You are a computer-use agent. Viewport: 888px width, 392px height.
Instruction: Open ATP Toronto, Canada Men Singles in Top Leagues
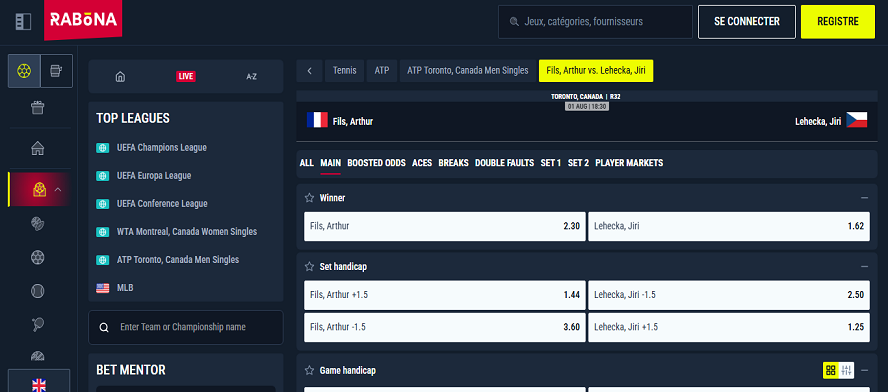(x=178, y=260)
